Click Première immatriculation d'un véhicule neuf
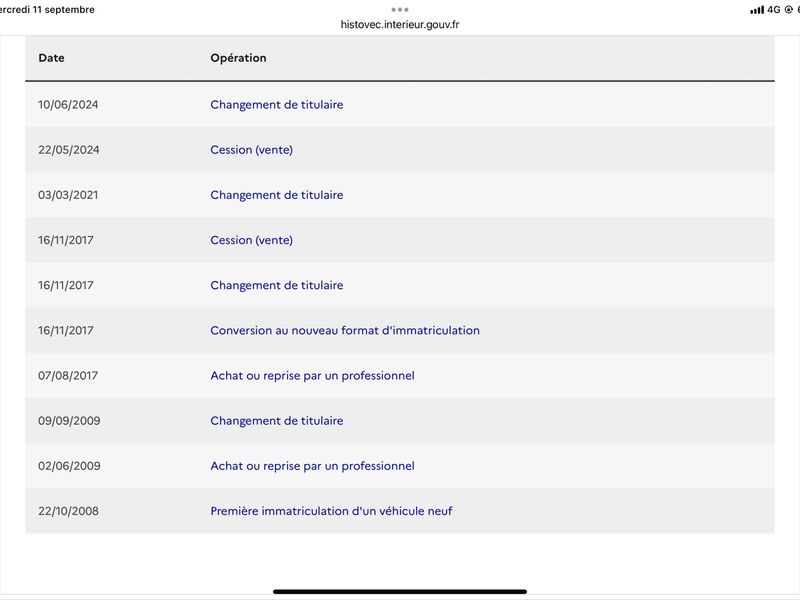800x600 pixels. 331,511
